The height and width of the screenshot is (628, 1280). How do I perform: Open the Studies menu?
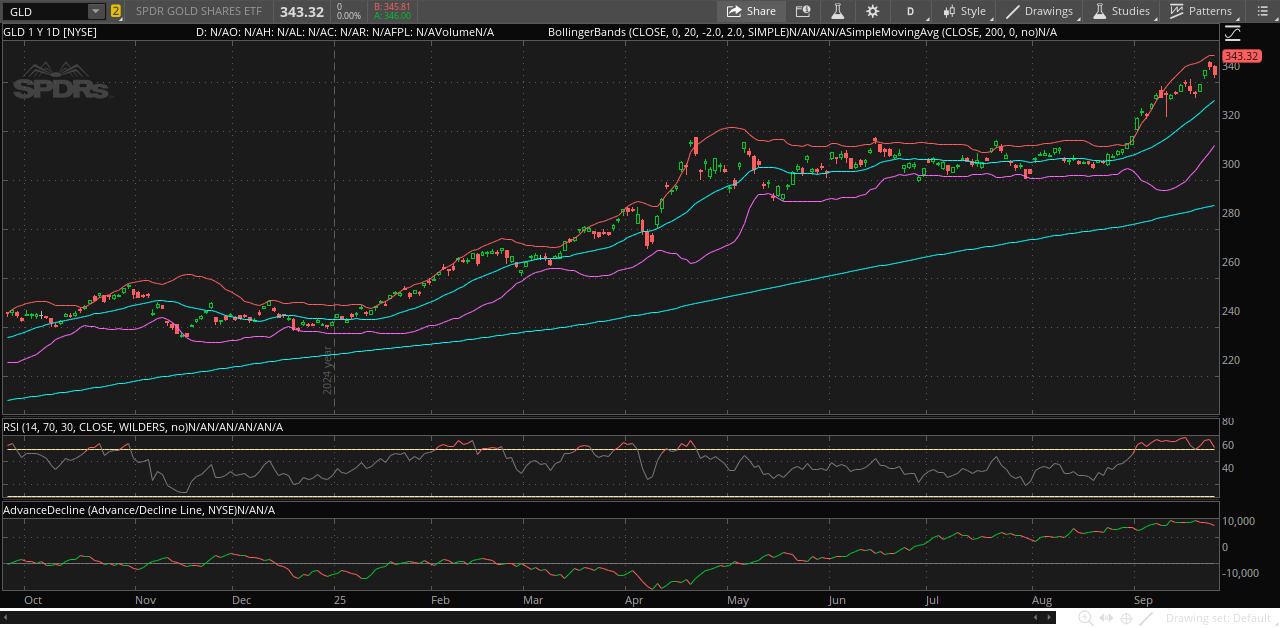click(1121, 11)
